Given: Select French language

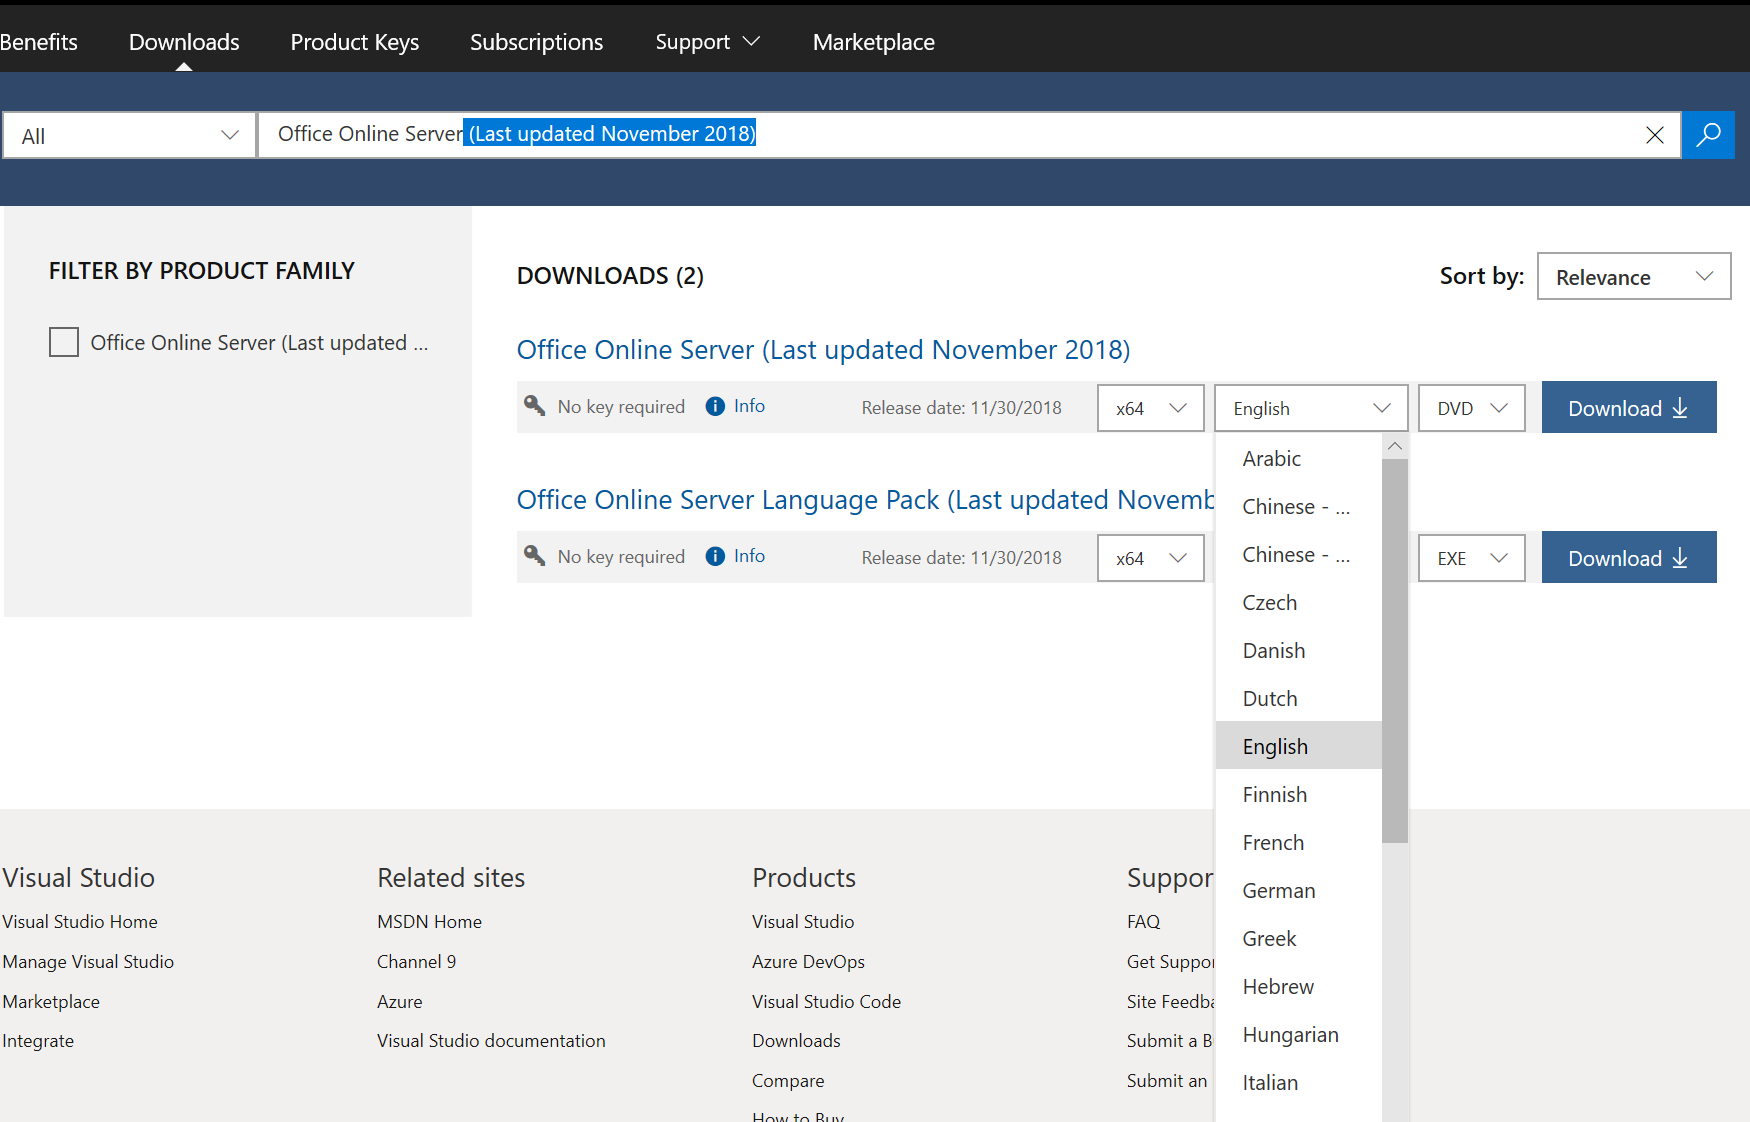Looking at the screenshot, I should (x=1298, y=842).
